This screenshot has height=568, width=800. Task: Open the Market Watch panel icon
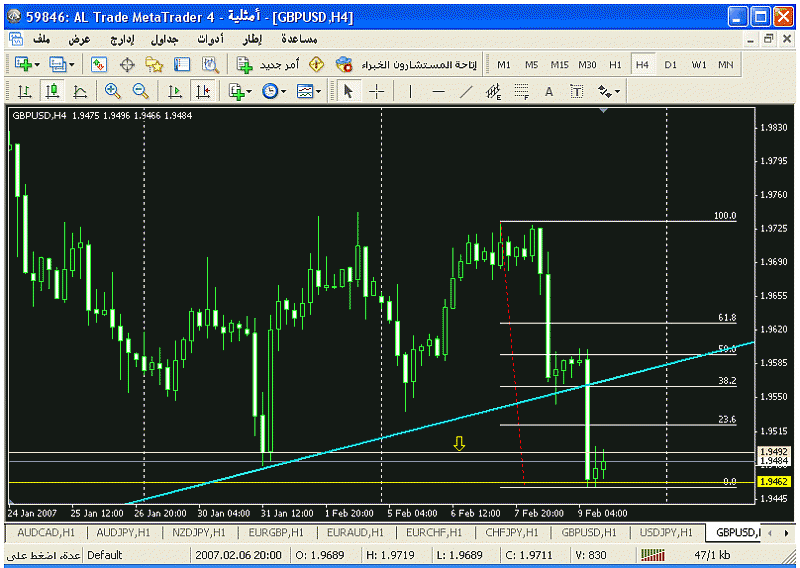pos(98,64)
